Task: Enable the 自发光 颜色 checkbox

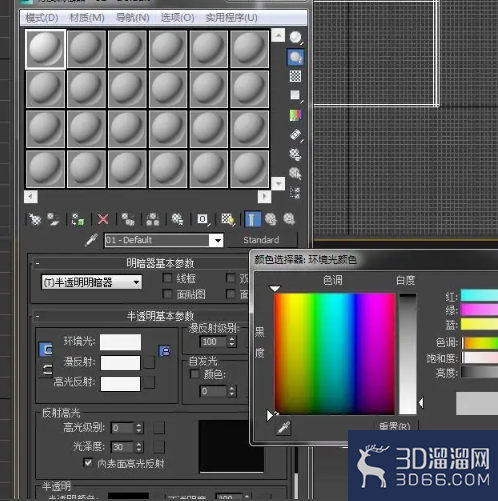Action: point(194,374)
